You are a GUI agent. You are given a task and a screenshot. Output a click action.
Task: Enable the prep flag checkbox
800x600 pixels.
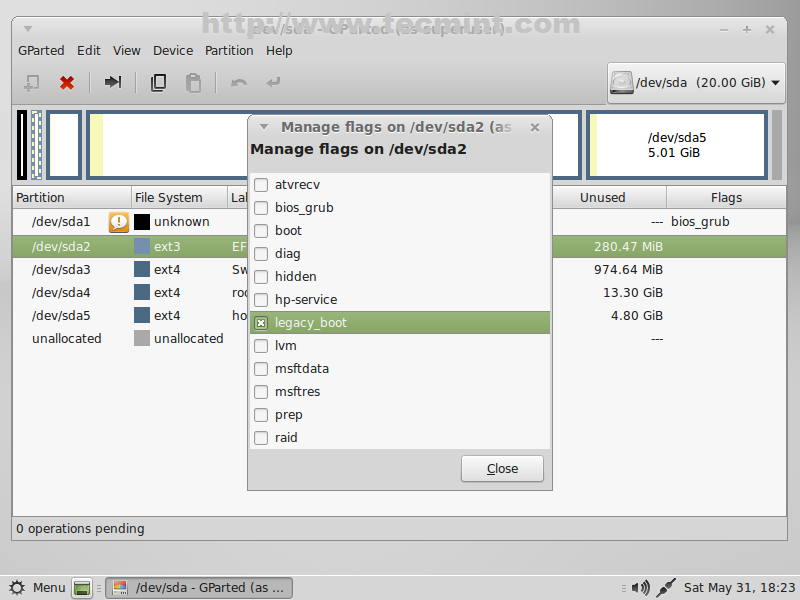[x=261, y=415]
